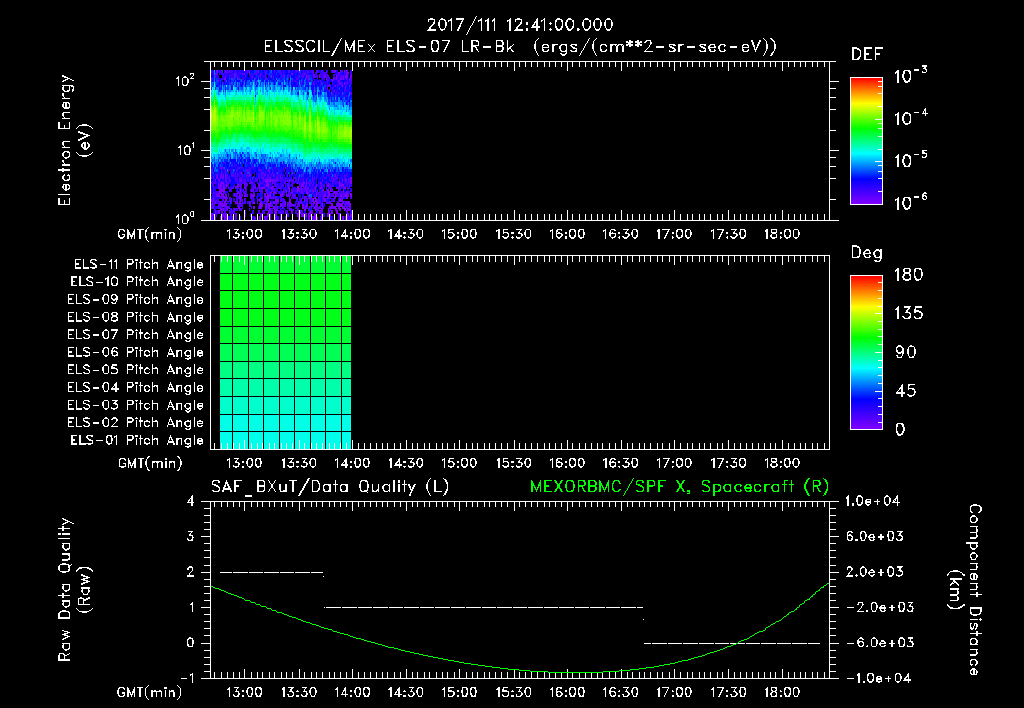Click the timestamp title 2017/111 12:41:00.000

(x=520, y=25)
